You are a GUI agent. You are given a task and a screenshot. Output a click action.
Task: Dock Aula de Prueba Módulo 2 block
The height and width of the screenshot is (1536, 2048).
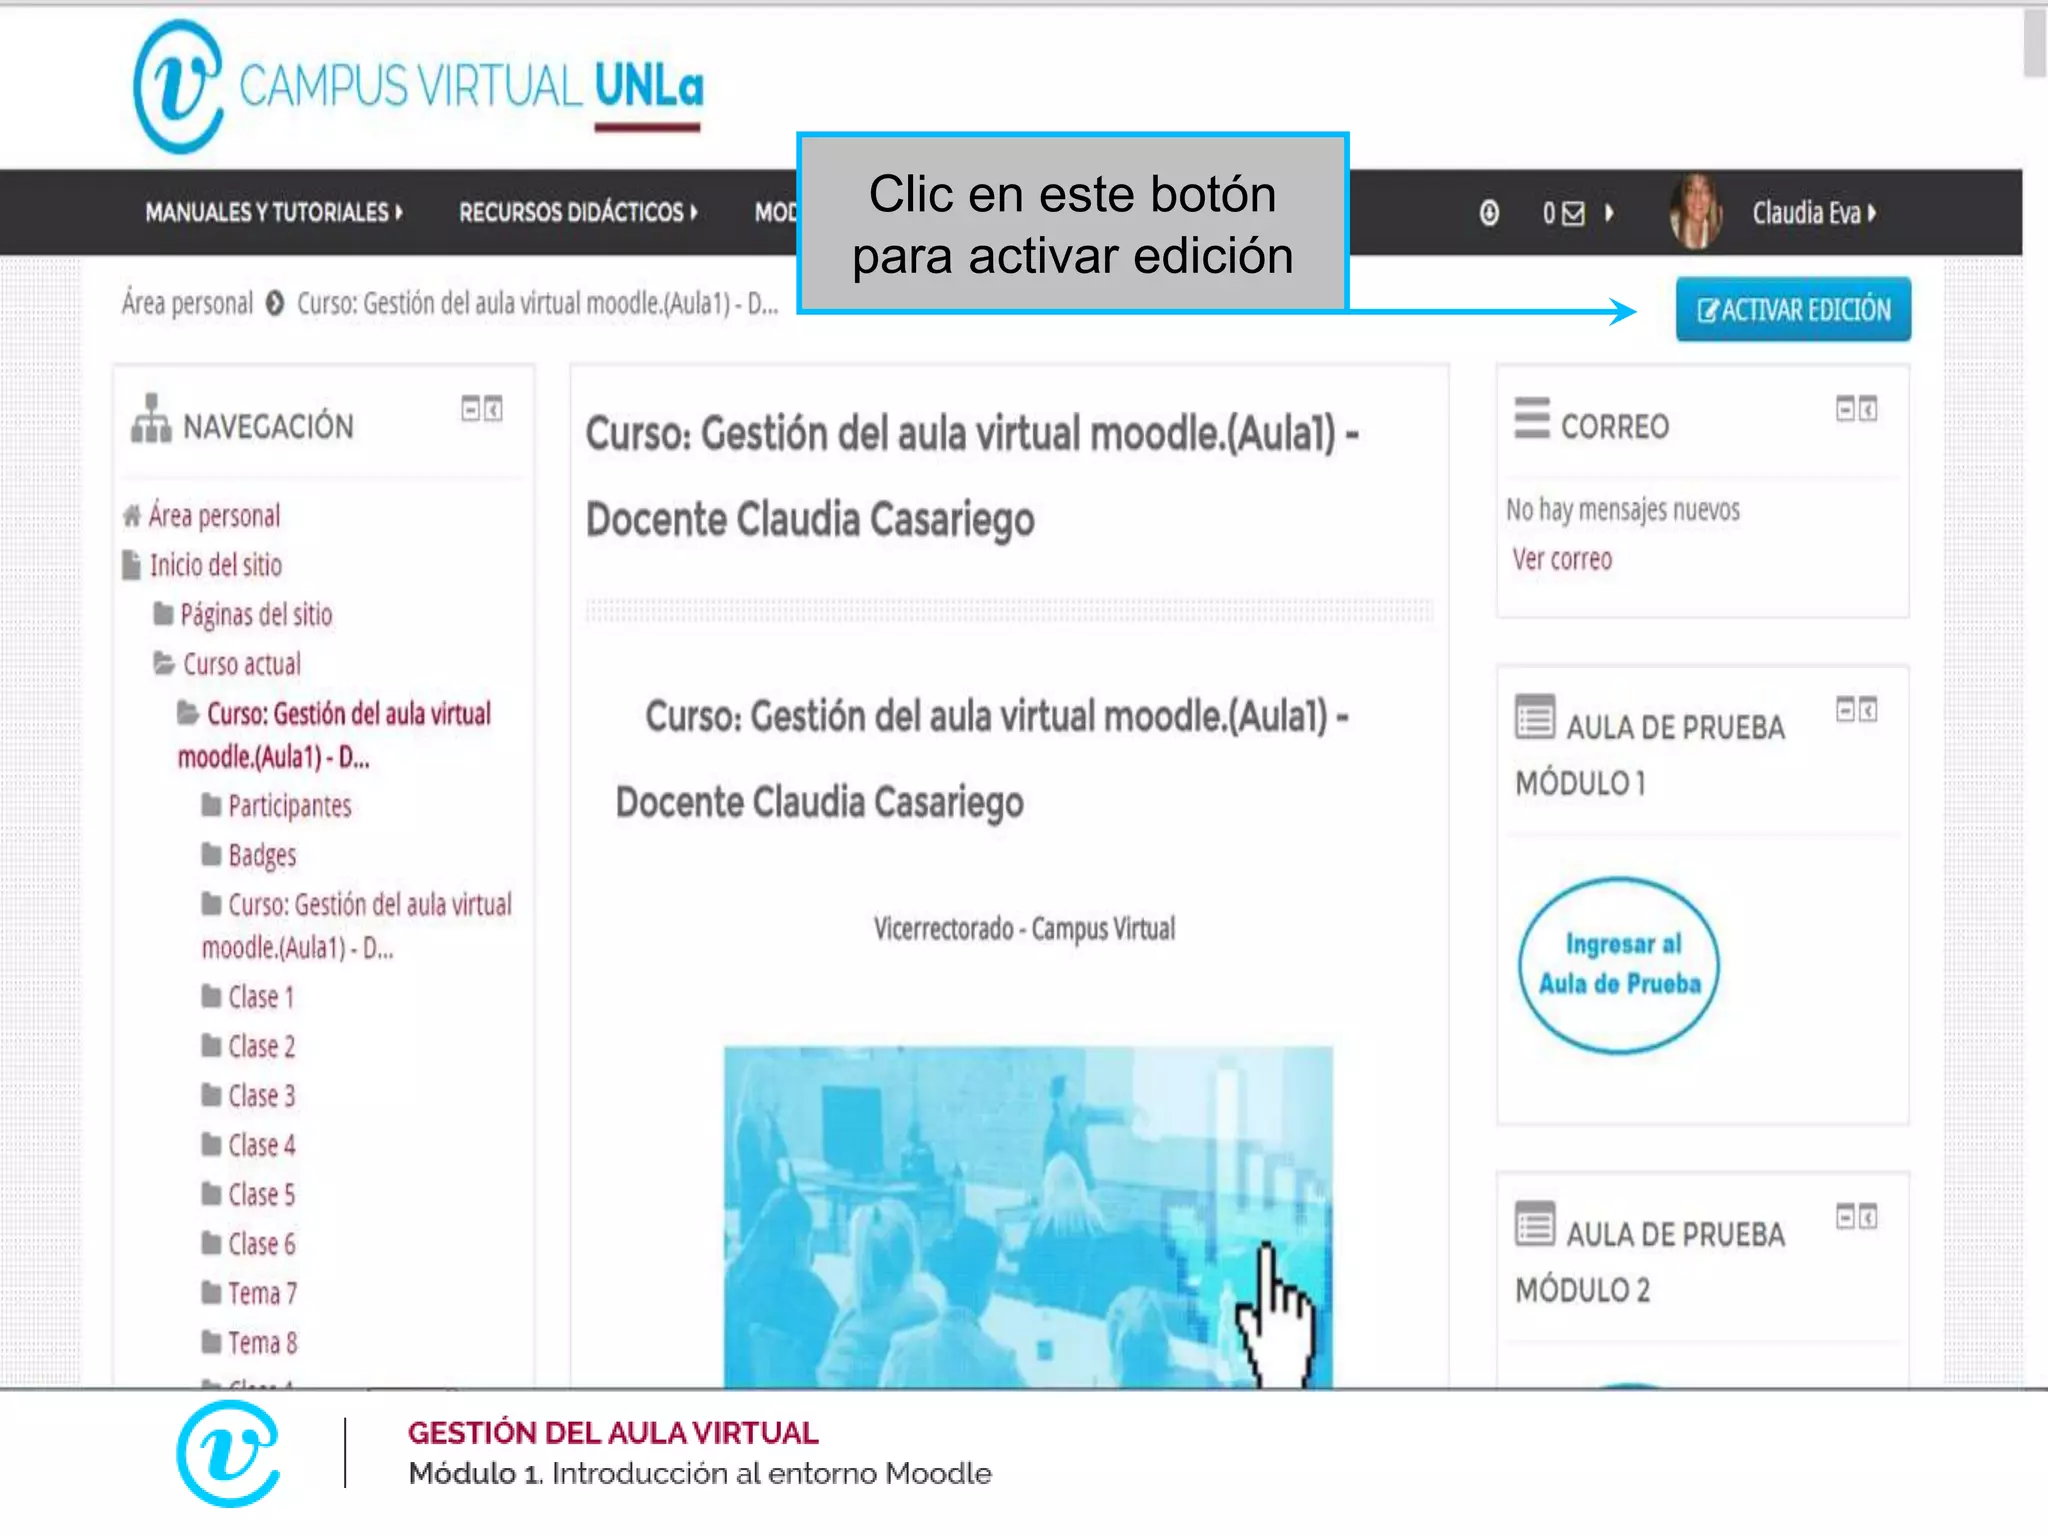click(x=1868, y=1216)
